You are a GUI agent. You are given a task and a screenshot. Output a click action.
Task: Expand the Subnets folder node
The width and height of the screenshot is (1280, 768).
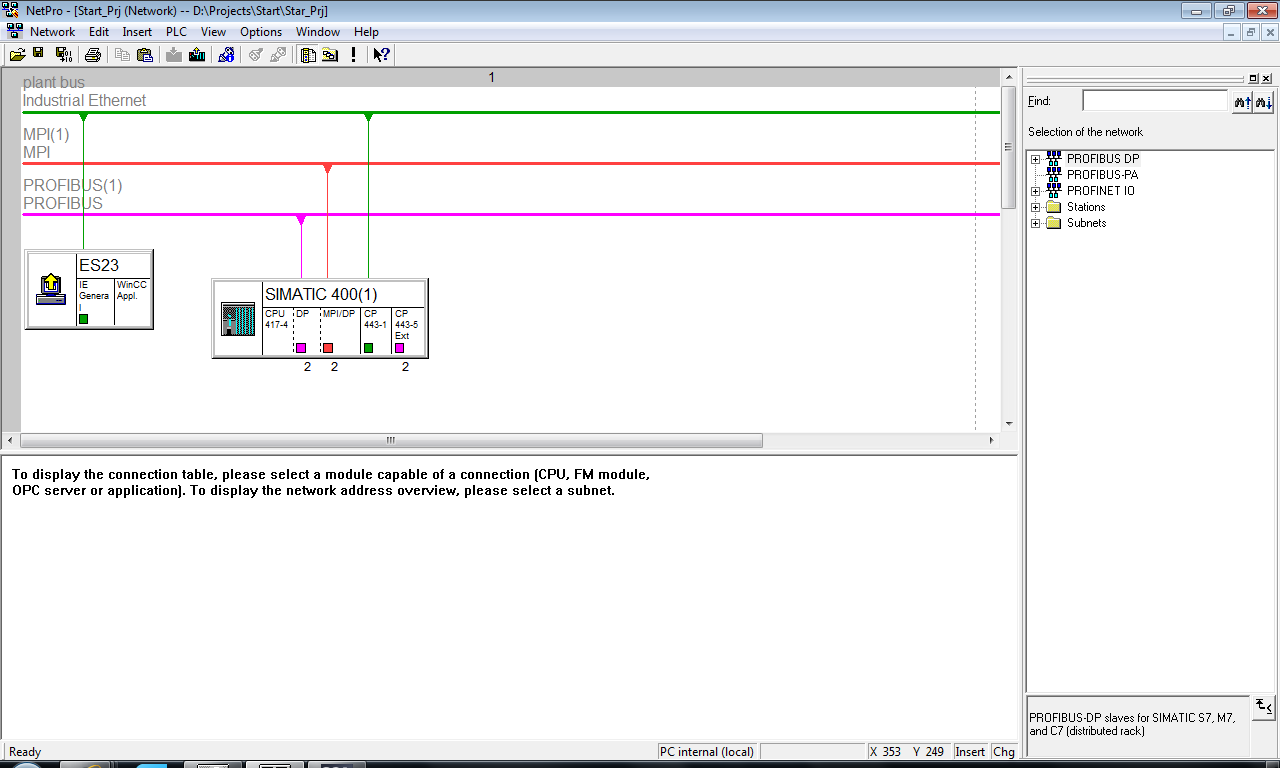pyautogui.click(x=1036, y=223)
